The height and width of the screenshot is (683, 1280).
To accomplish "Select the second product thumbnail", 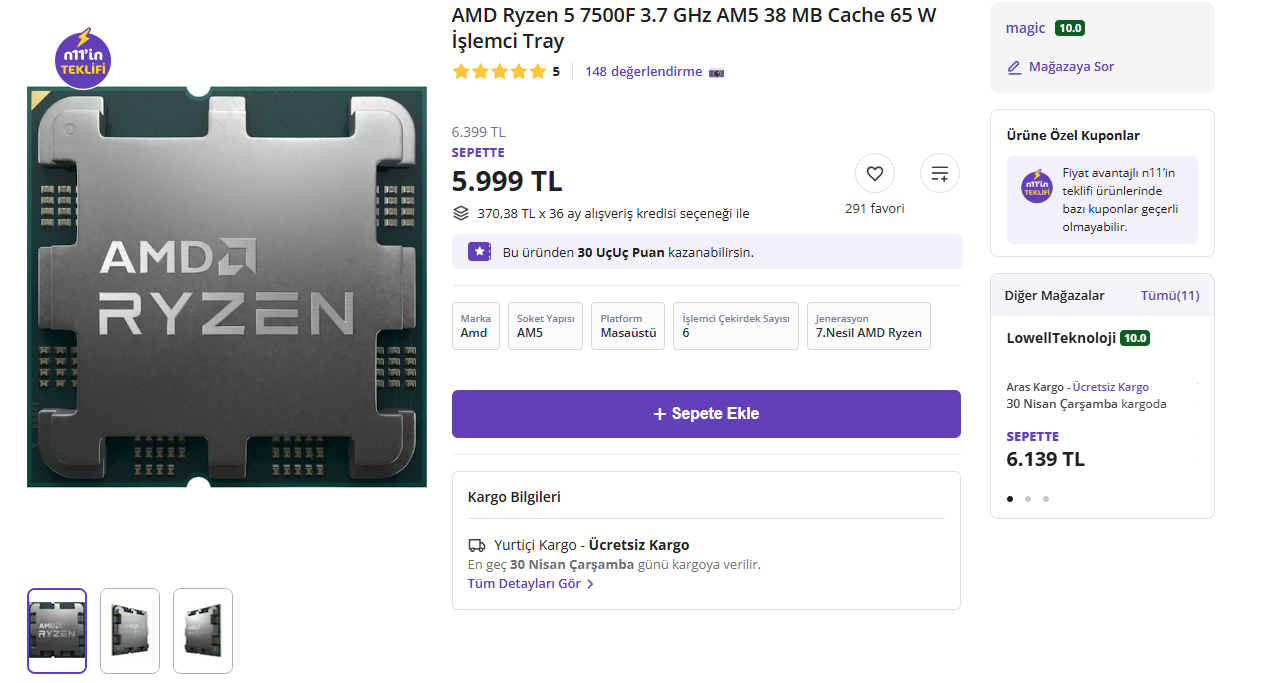I will pos(130,630).
